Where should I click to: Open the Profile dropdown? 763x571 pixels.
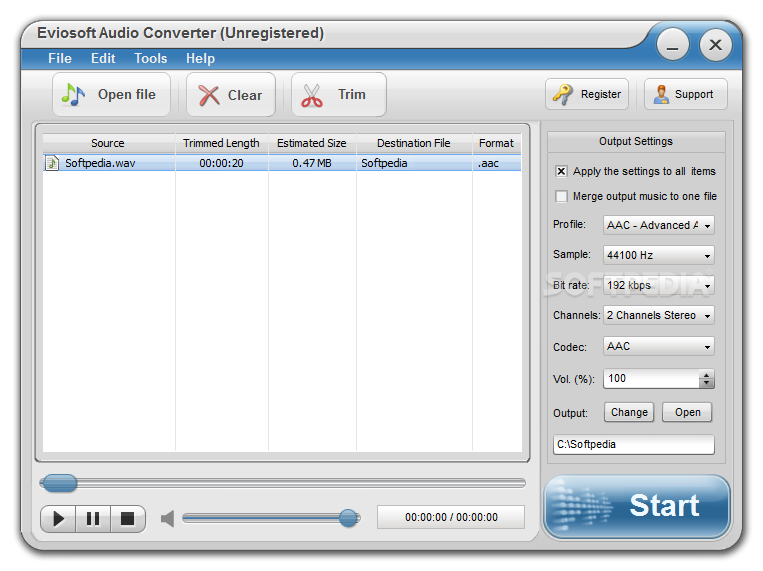tap(659, 225)
